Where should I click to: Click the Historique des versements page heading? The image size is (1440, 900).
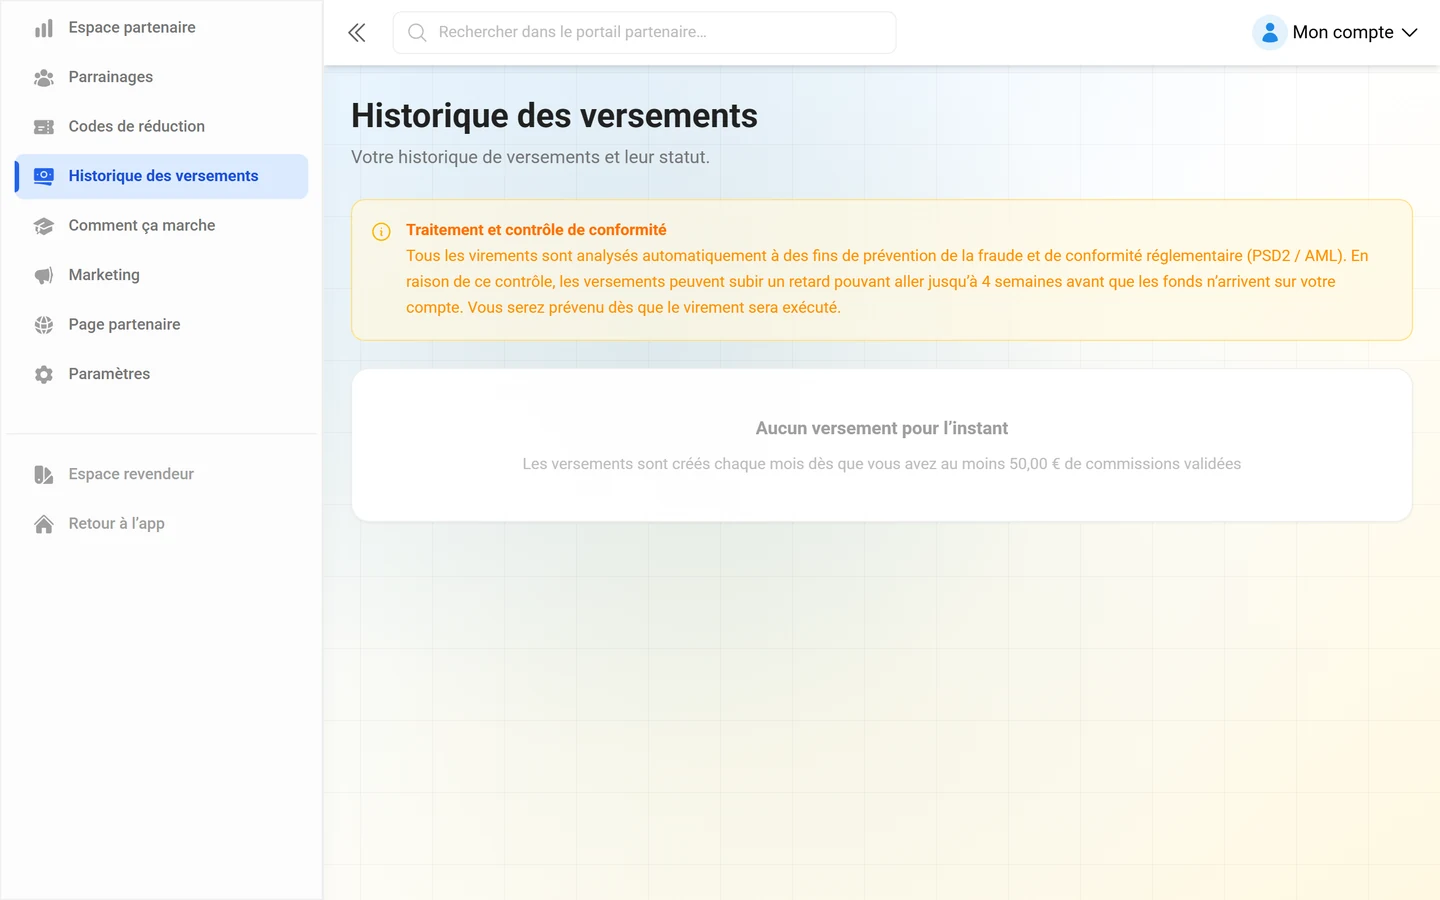(554, 116)
